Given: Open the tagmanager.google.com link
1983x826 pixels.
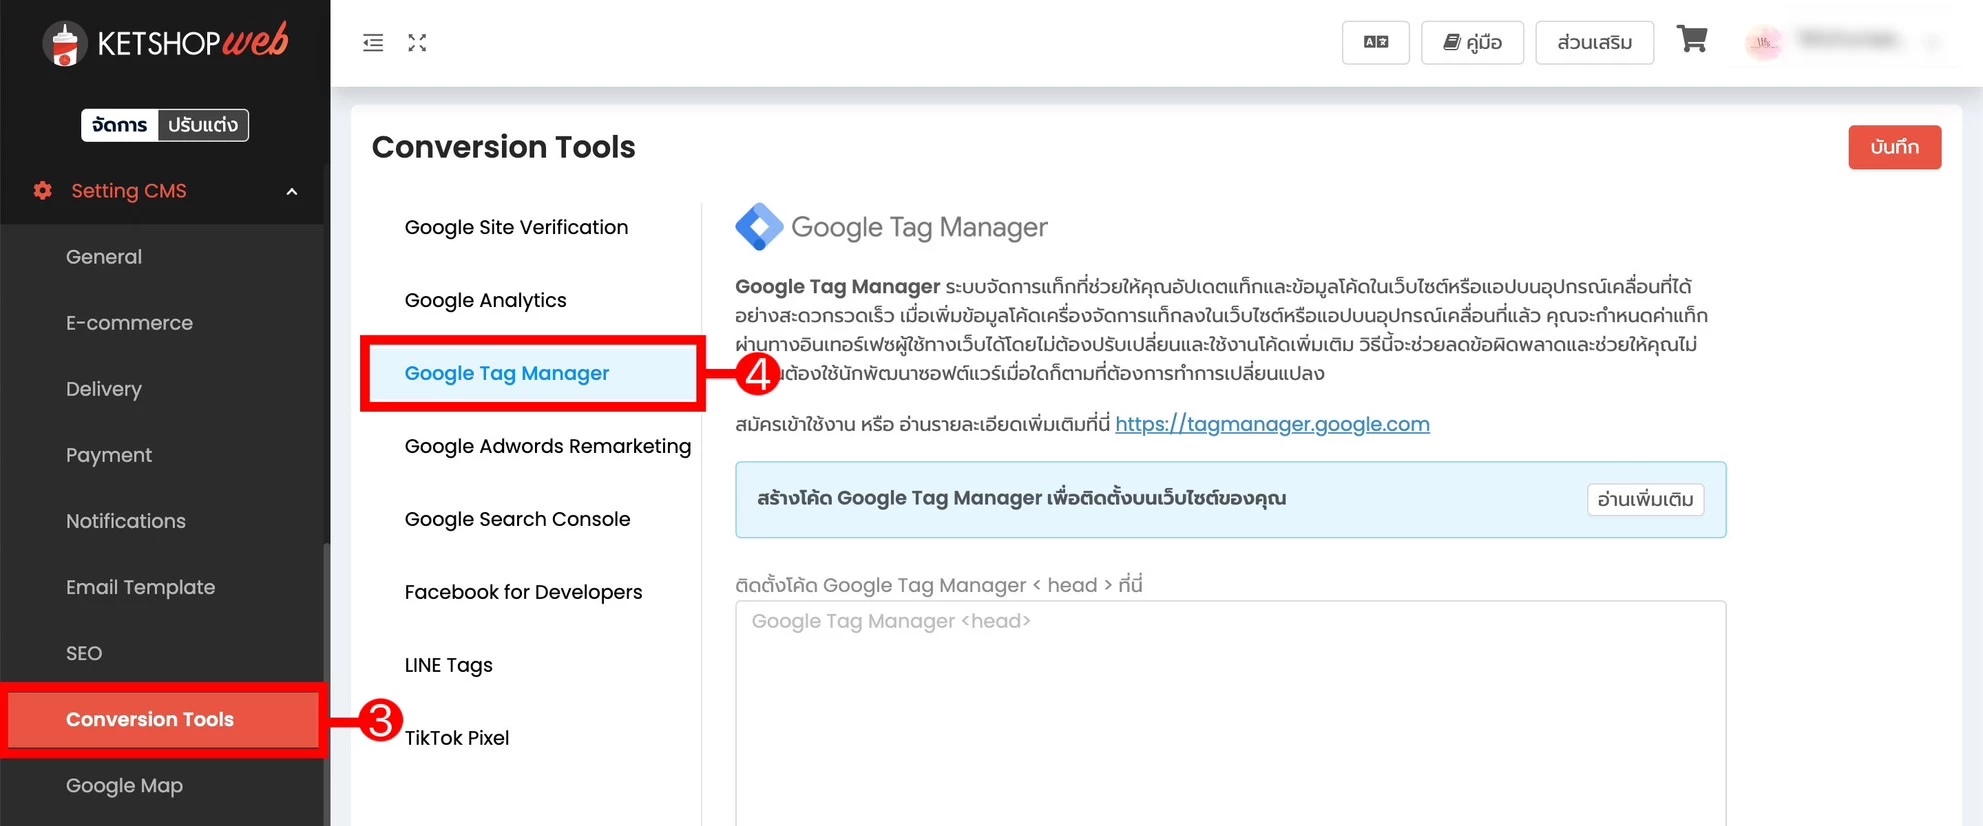Looking at the screenshot, I should pyautogui.click(x=1272, y=424).
